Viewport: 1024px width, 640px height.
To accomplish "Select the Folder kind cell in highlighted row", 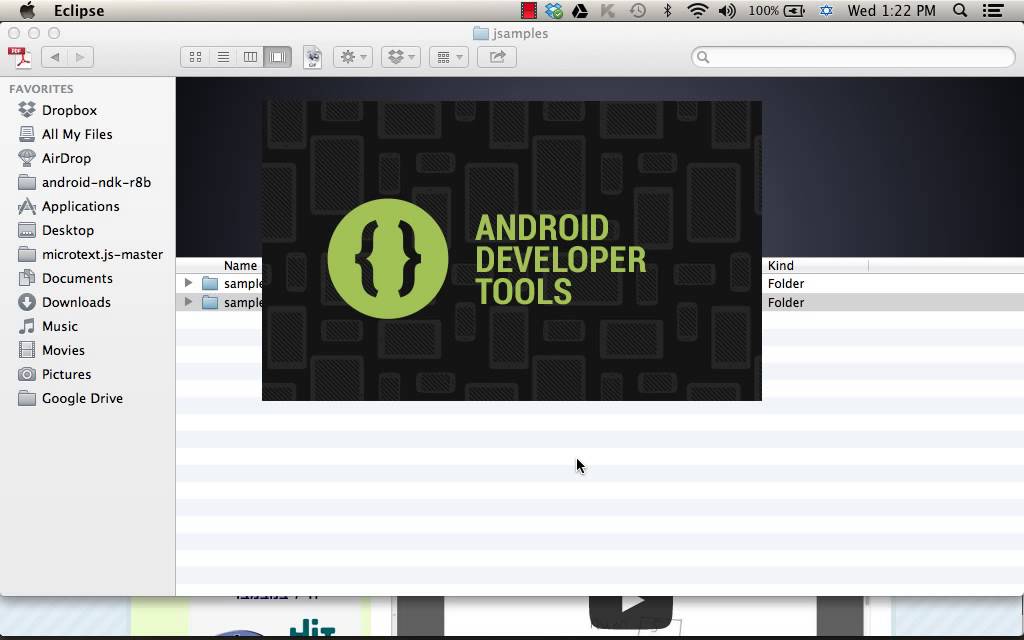I will pos(786,302).
